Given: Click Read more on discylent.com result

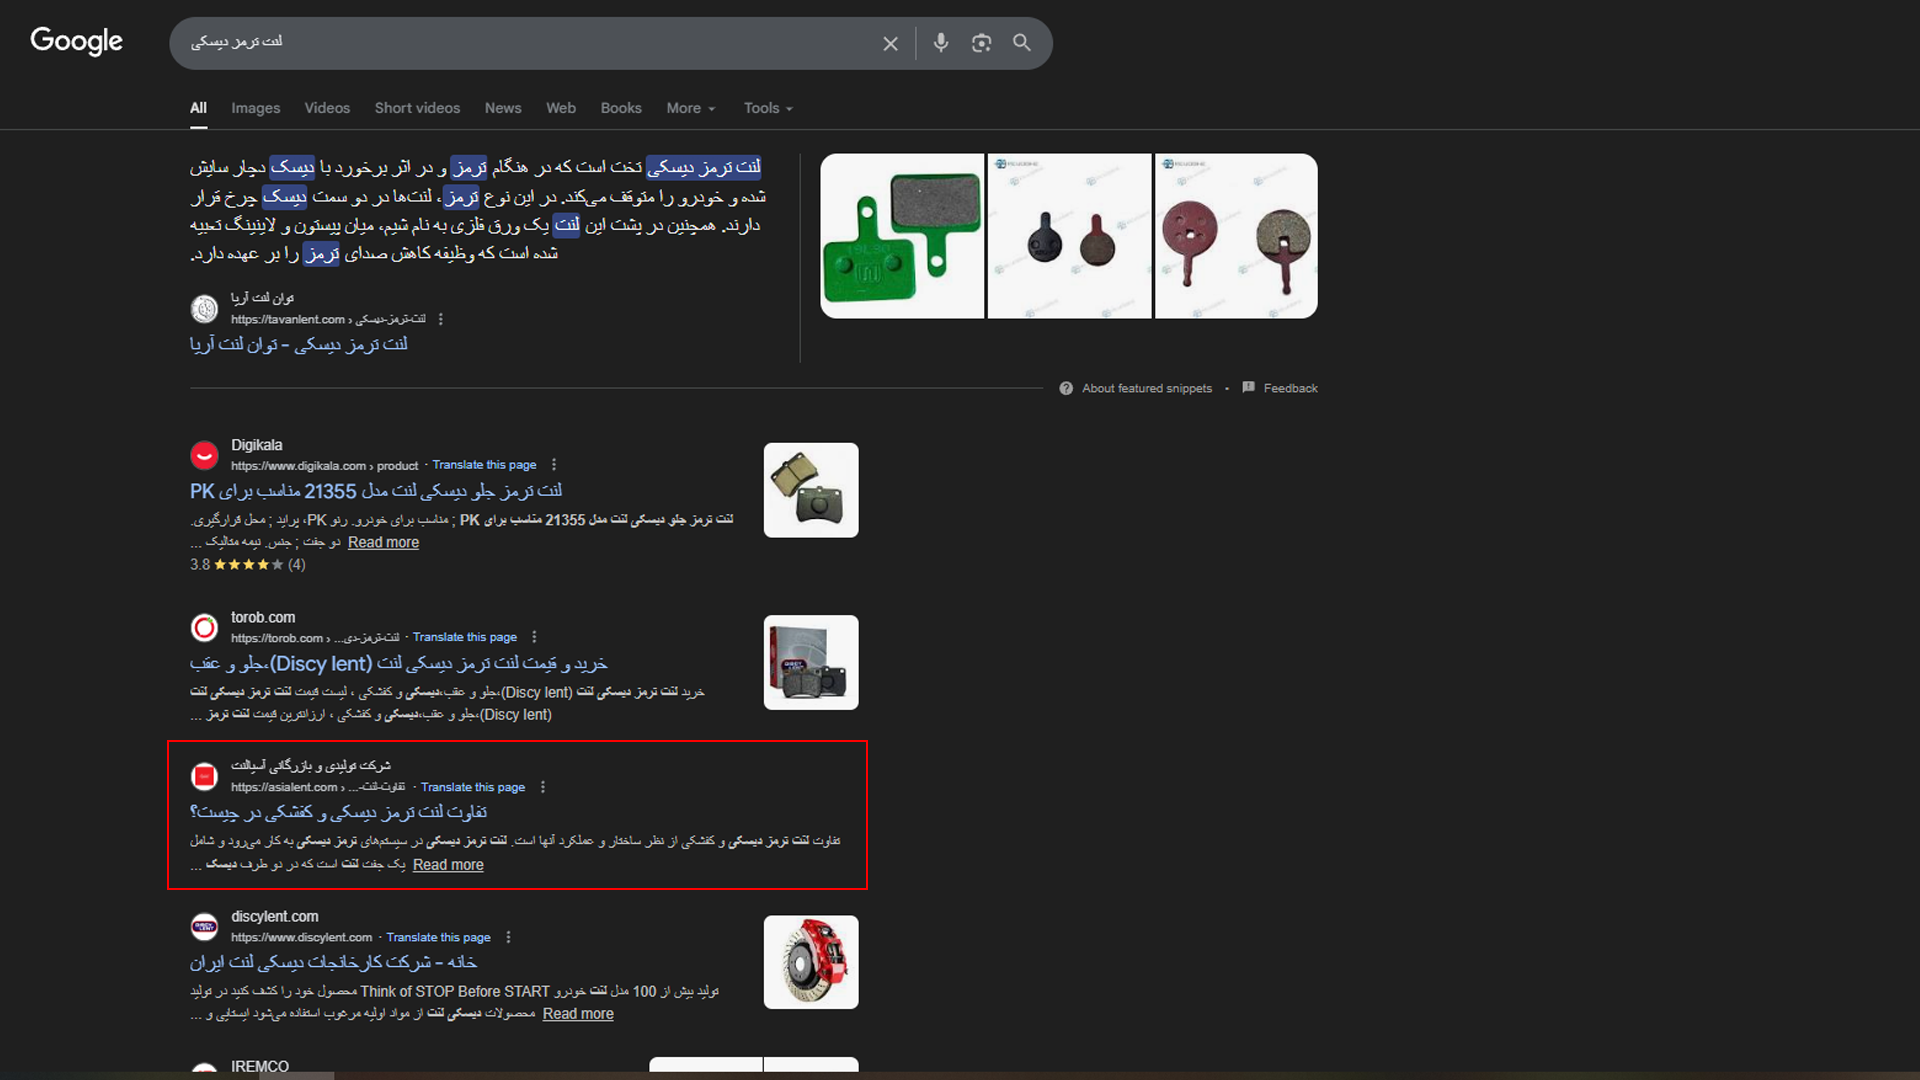Looking at the screenshot, I should point(578,1014).
